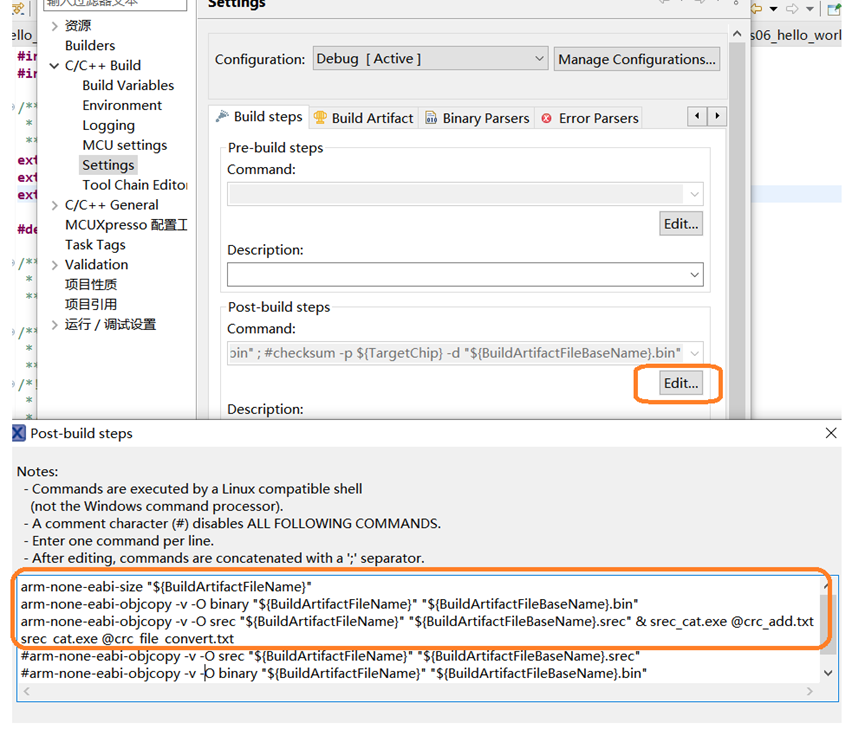The height and width of the screenshot is (742, 852).
Task: Click the highlighted post-build Edit button
Action: click(679, 383)
